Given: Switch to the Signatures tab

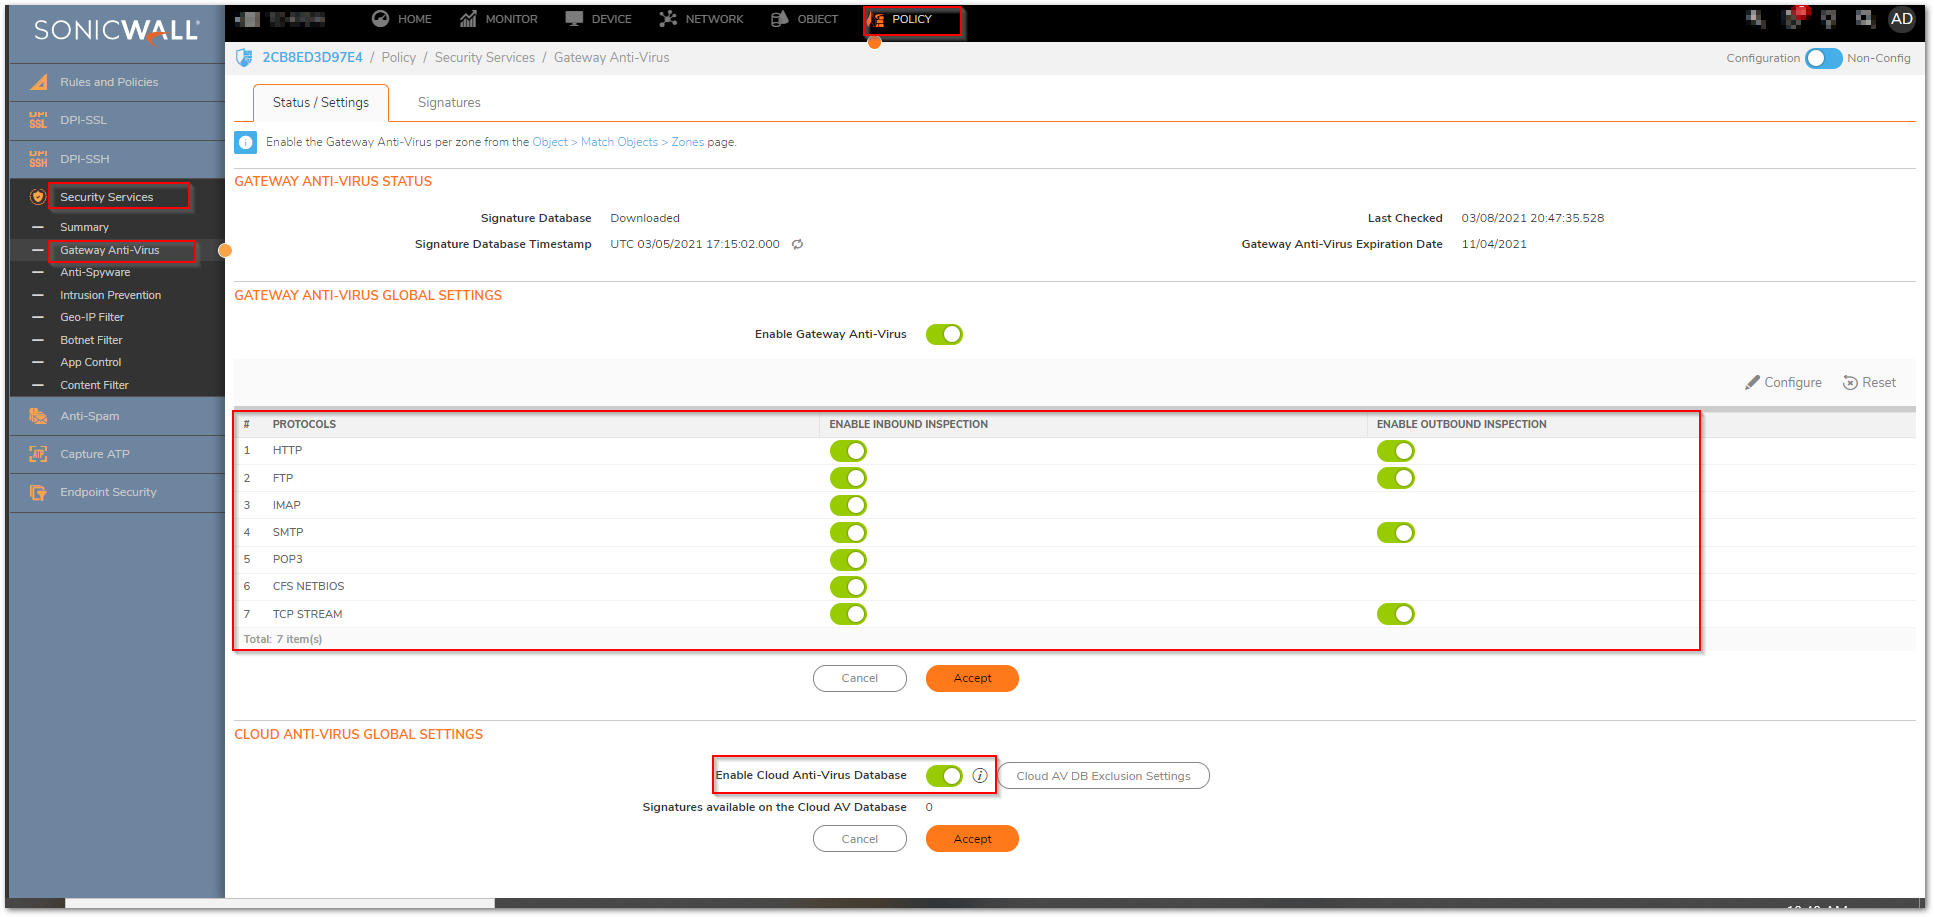Looking at the screenshot, I should tap(449, 103).
